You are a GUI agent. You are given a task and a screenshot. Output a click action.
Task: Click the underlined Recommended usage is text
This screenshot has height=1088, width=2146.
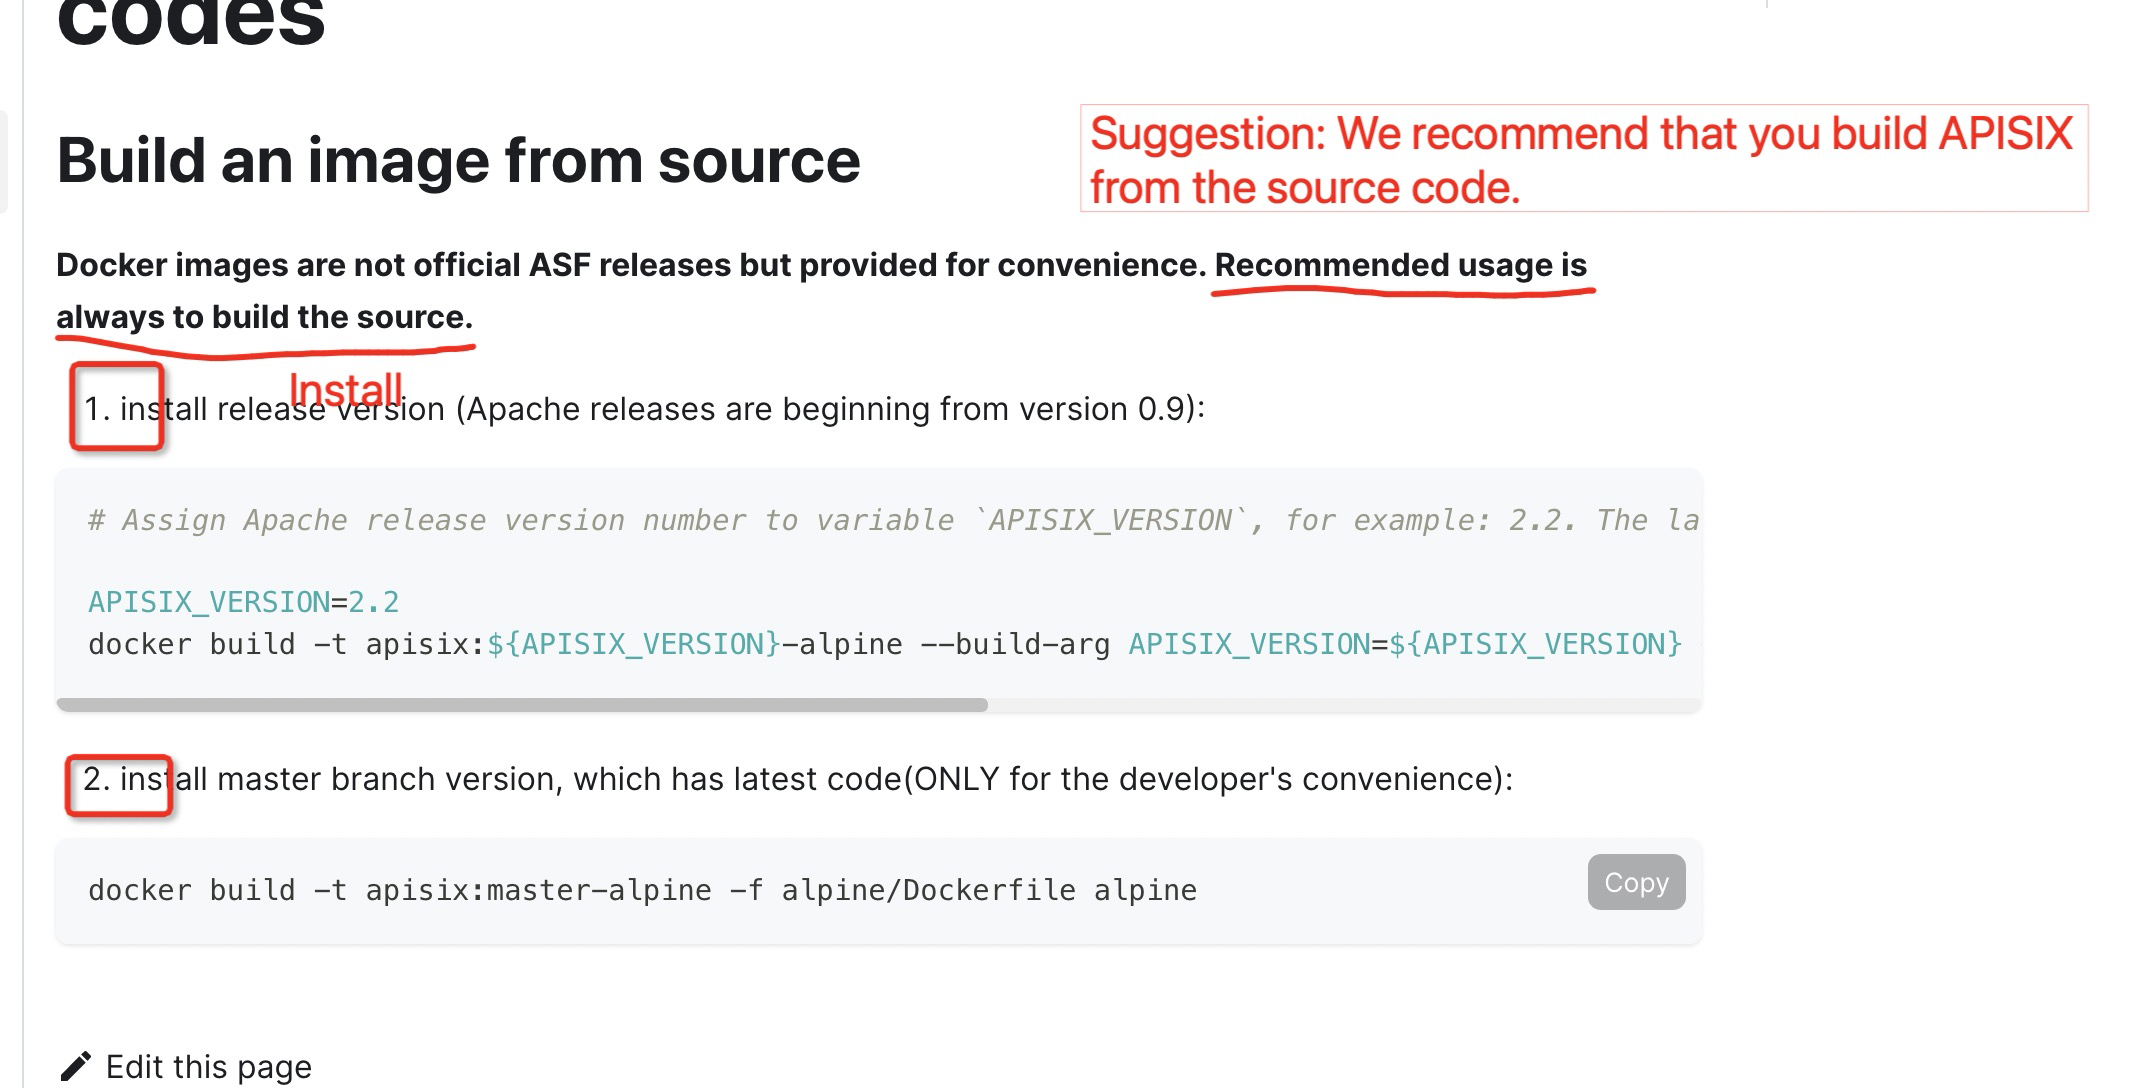(1400, 265)
